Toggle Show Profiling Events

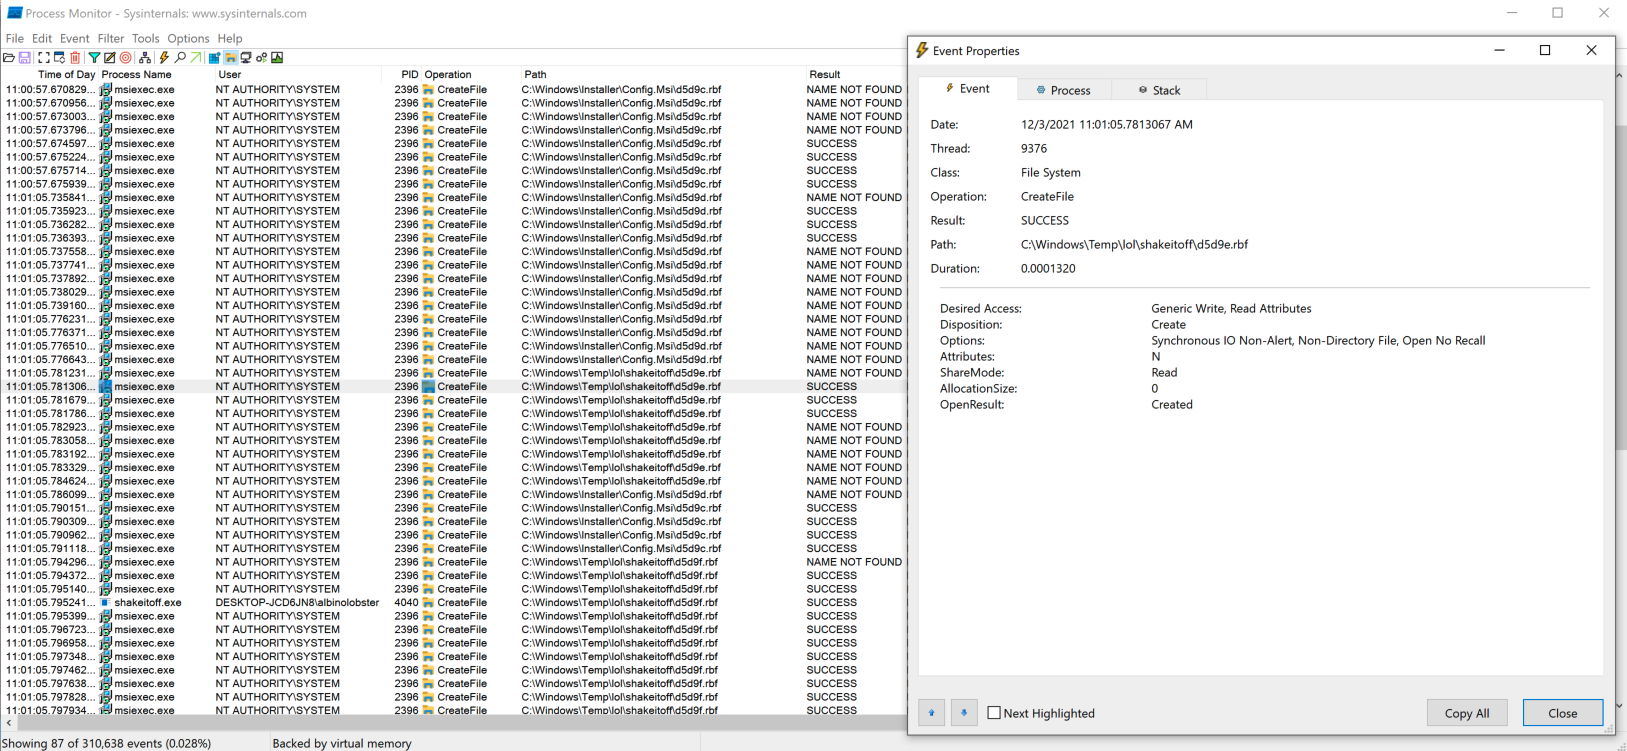point(277,58)
